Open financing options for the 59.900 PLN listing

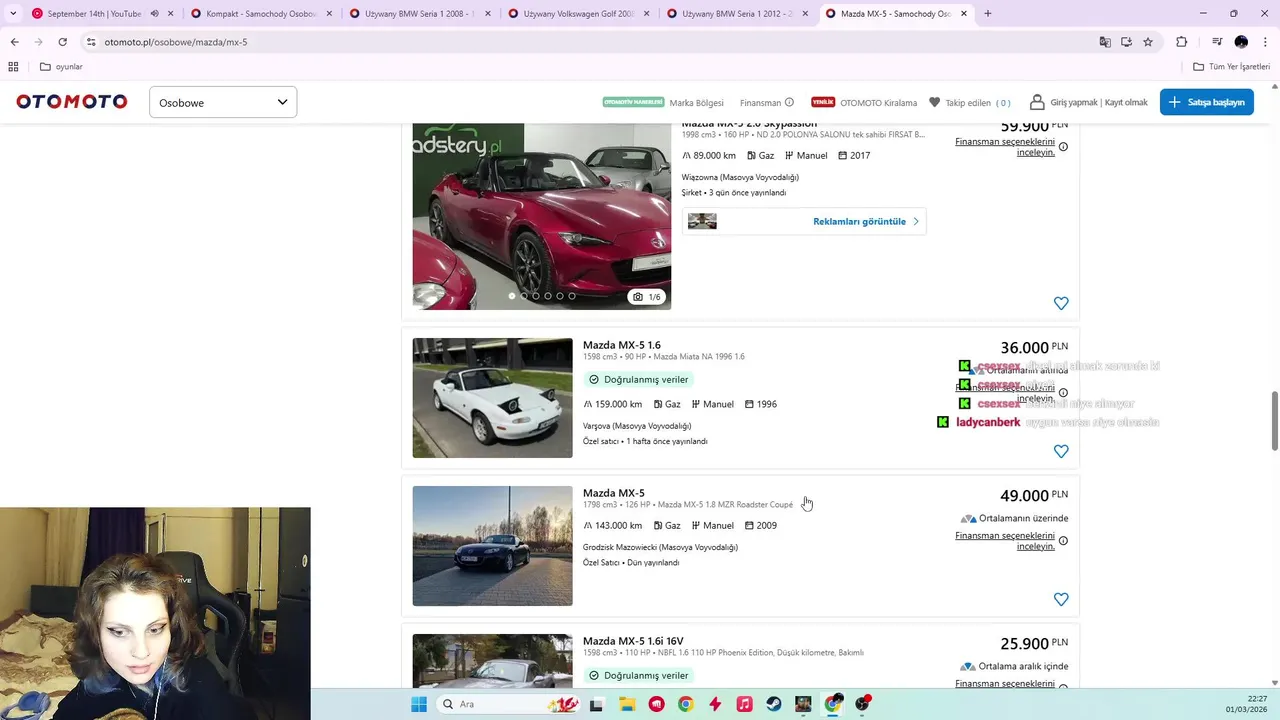click(x=1005, y=147)
